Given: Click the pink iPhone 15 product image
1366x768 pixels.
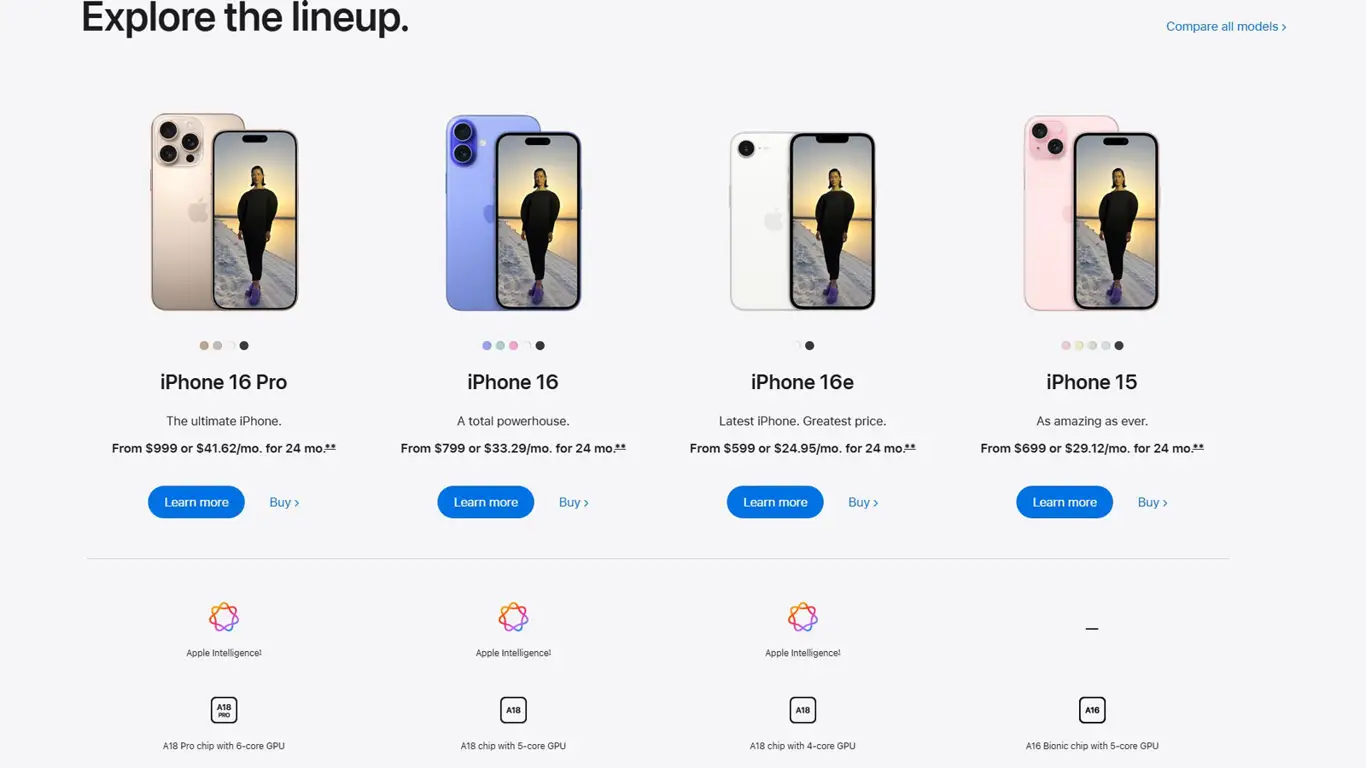Looking at the screenshot, I should 1092,213.
